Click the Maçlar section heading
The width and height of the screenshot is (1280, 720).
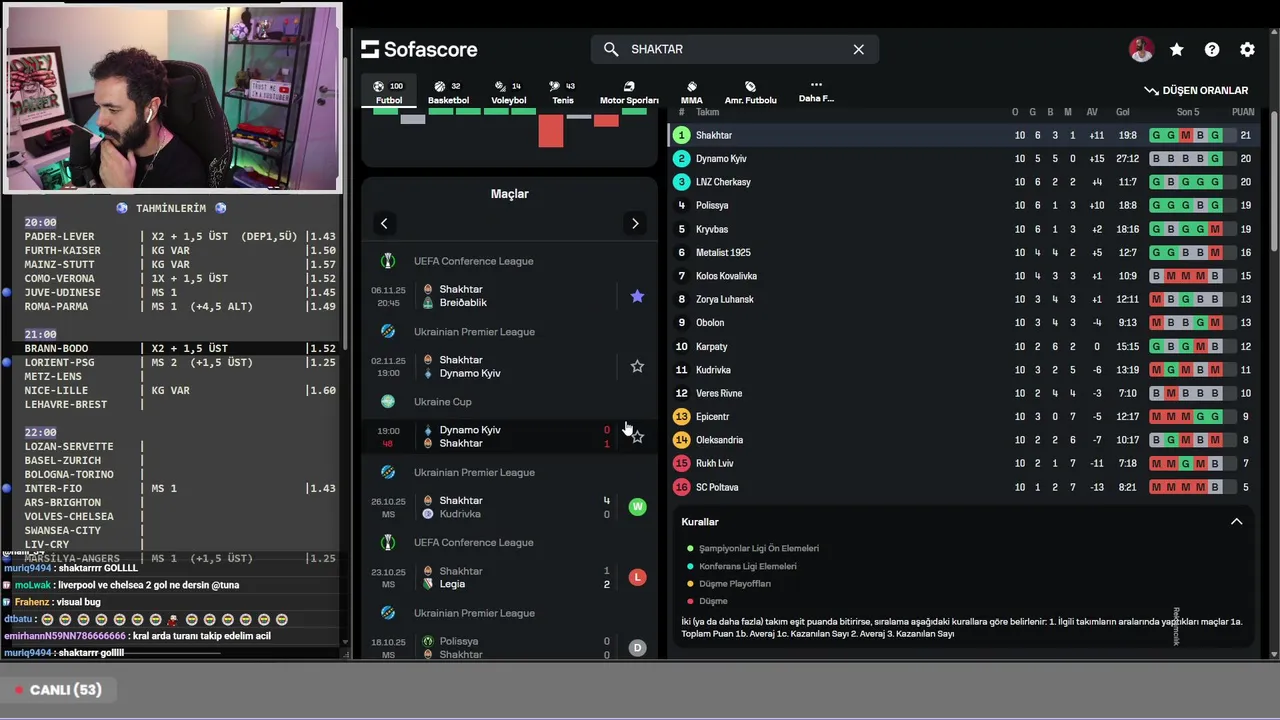tap(510, 194)
